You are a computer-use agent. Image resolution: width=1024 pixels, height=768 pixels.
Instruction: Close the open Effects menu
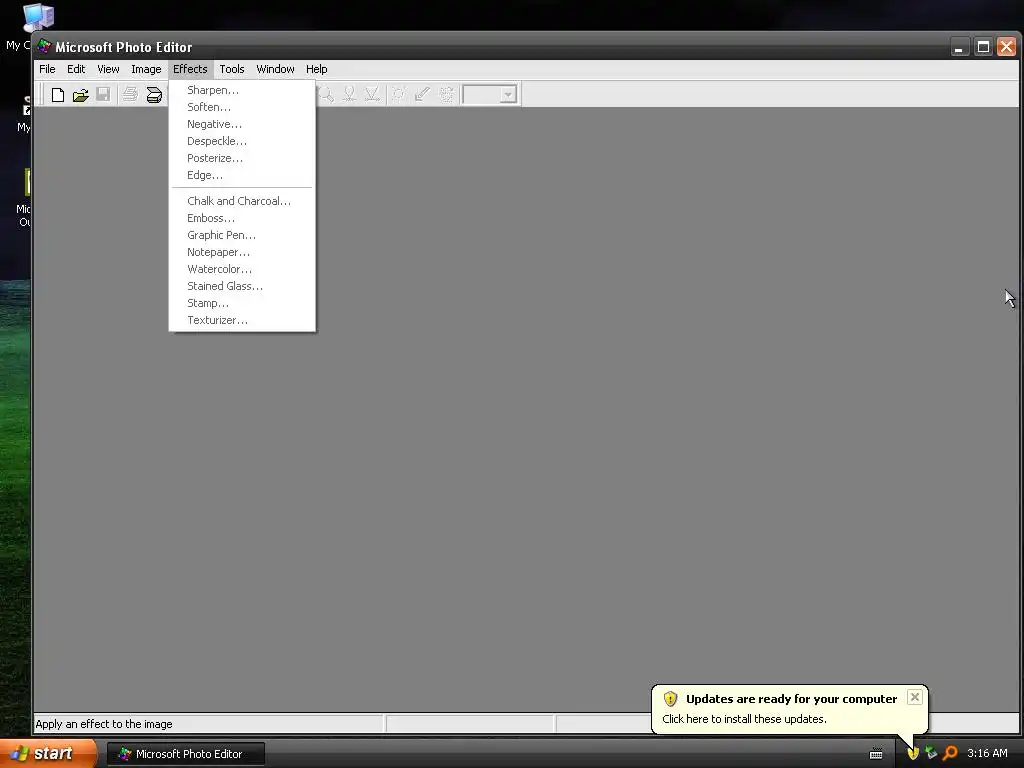point(190,69)
